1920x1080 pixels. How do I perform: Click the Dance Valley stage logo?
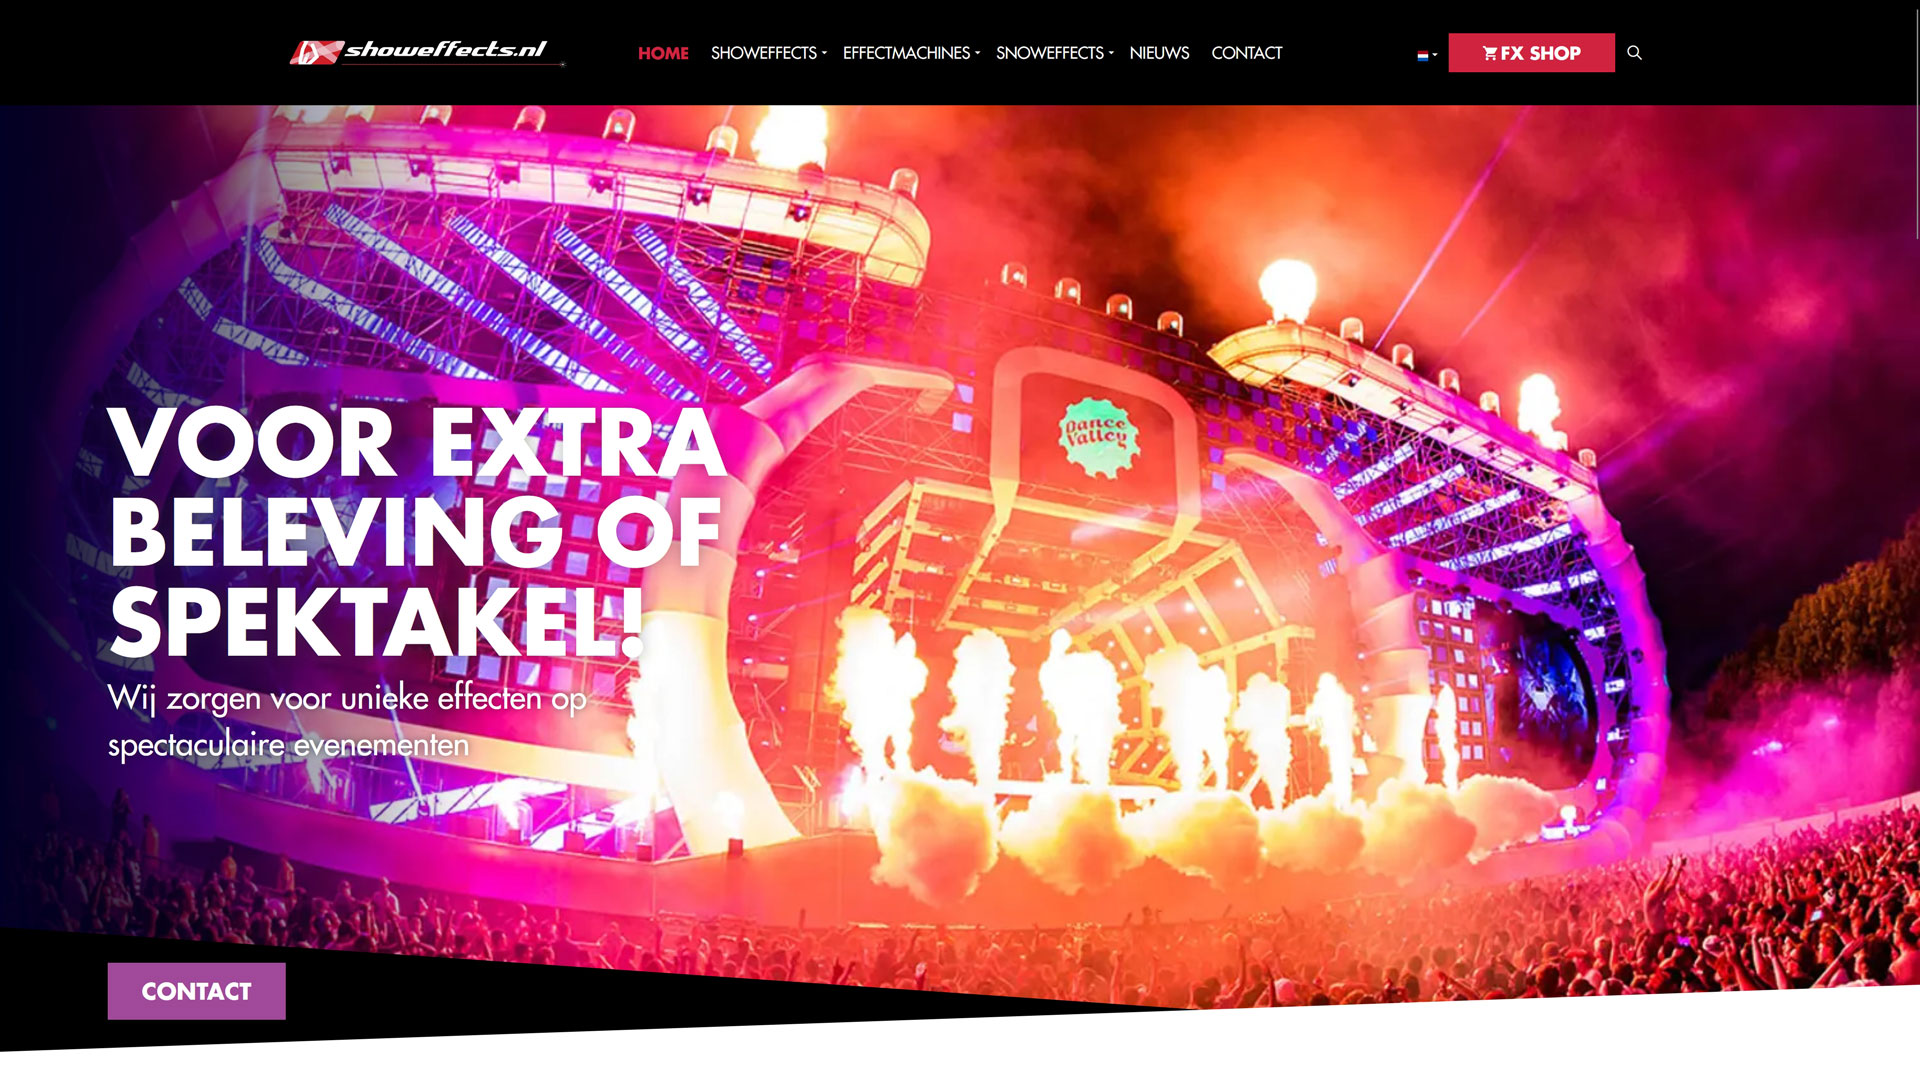click(x=1097, y=436)
